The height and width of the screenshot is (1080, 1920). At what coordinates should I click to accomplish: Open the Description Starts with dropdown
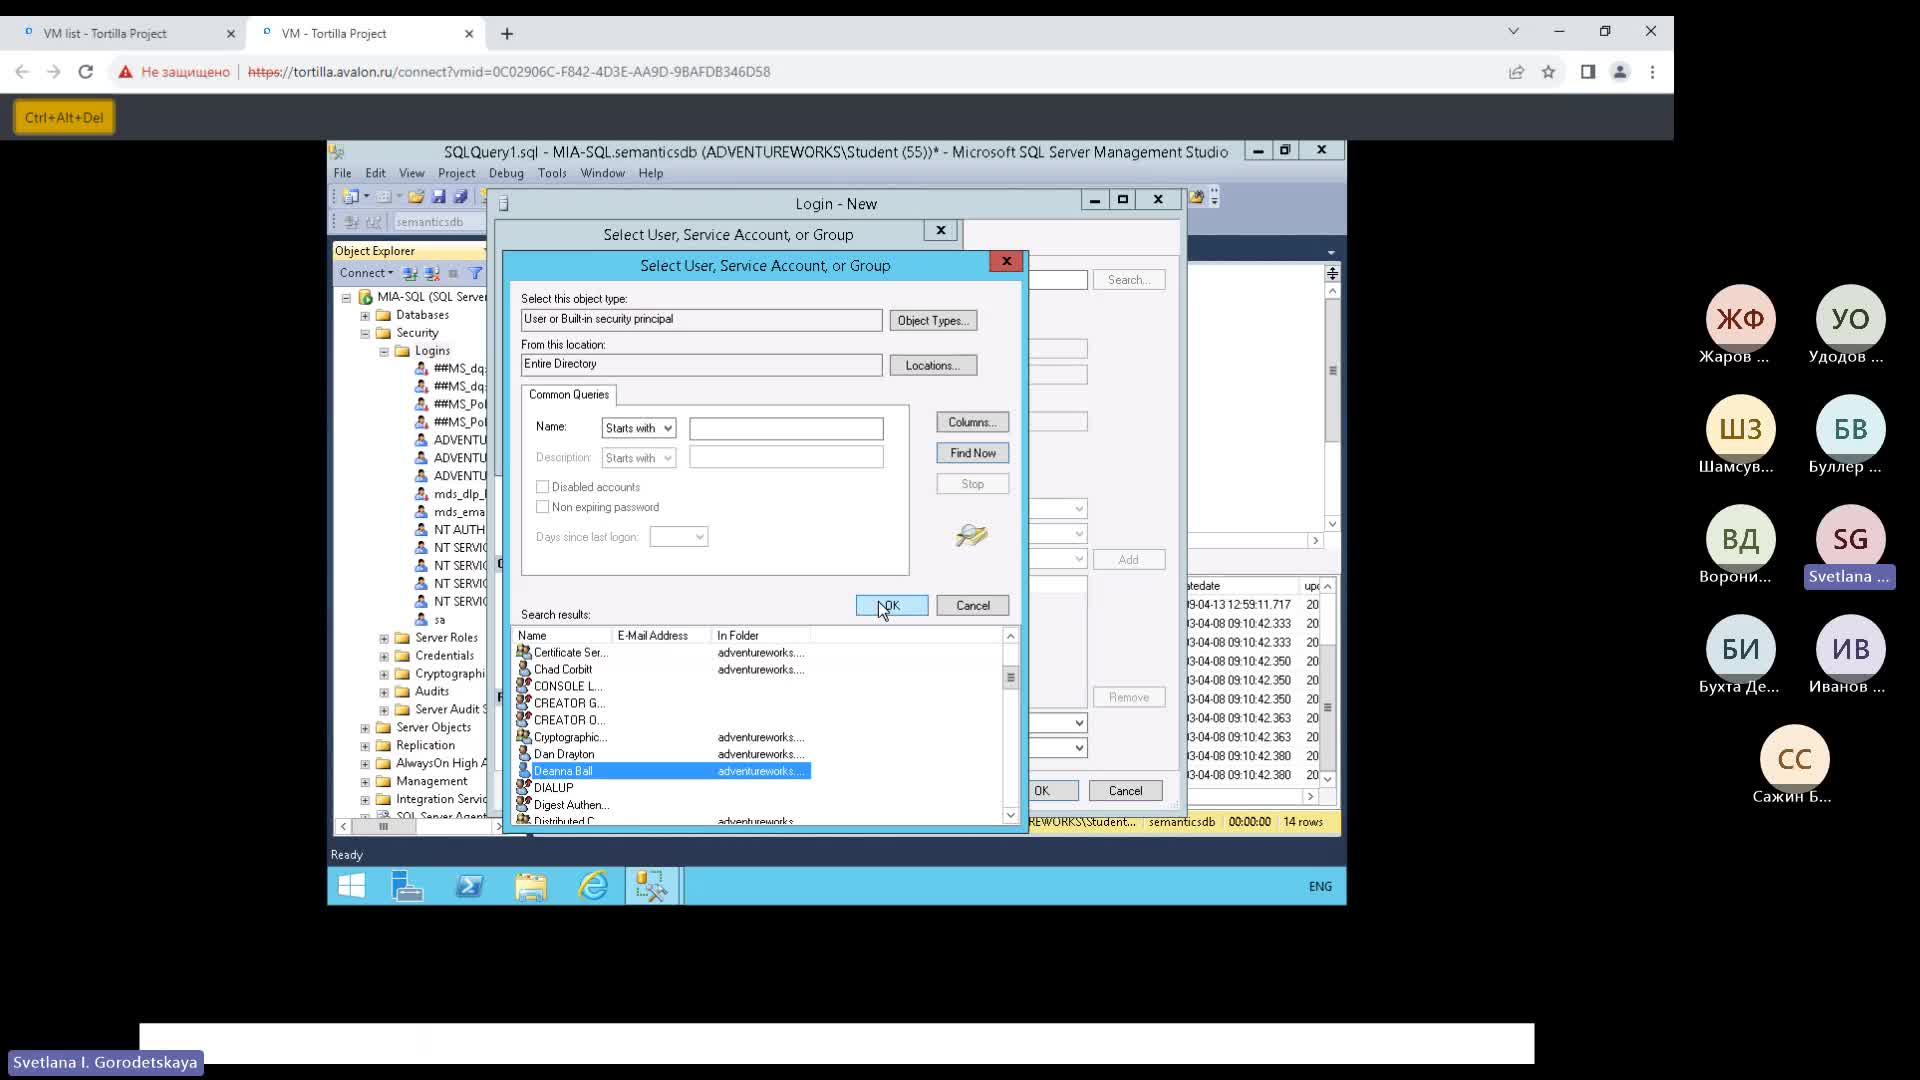pyautogui.click(x=638, y=458)
